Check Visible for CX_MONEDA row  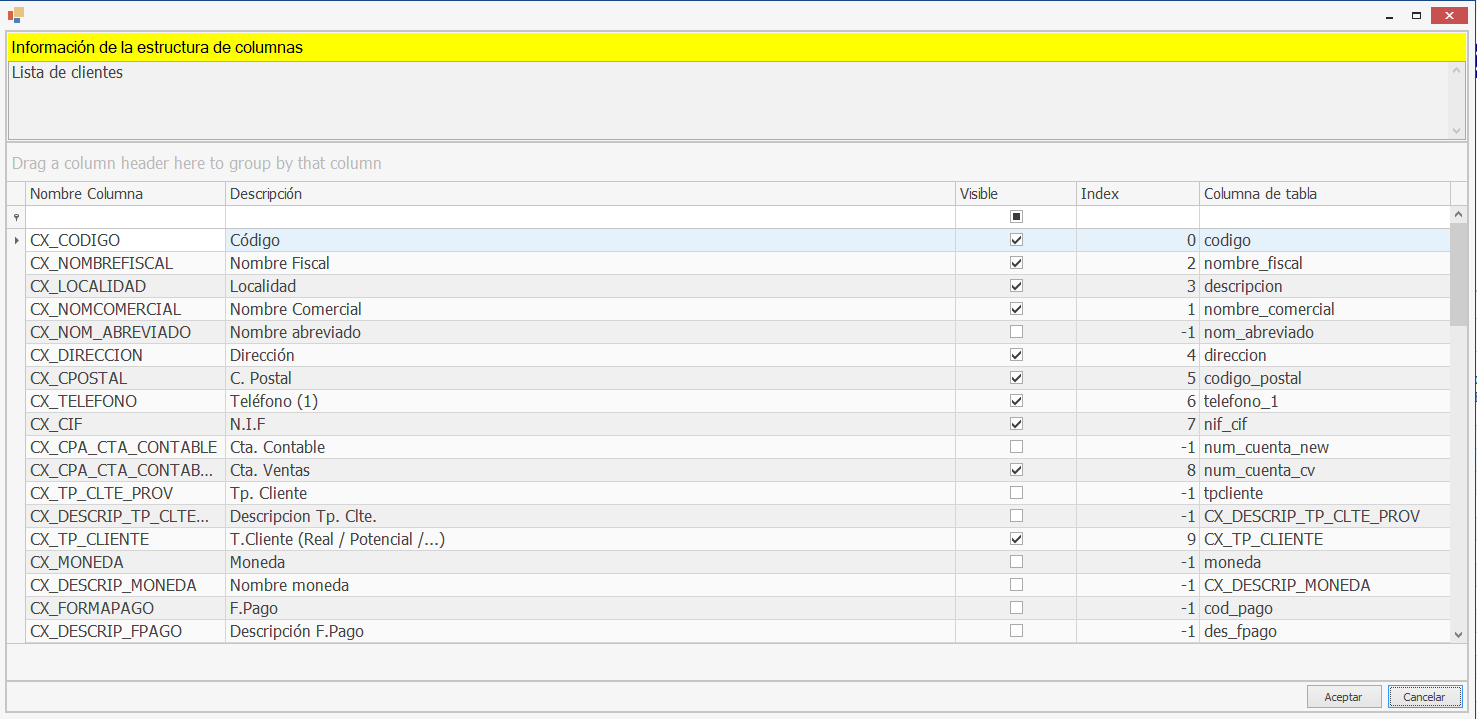tap(1016, 562)
